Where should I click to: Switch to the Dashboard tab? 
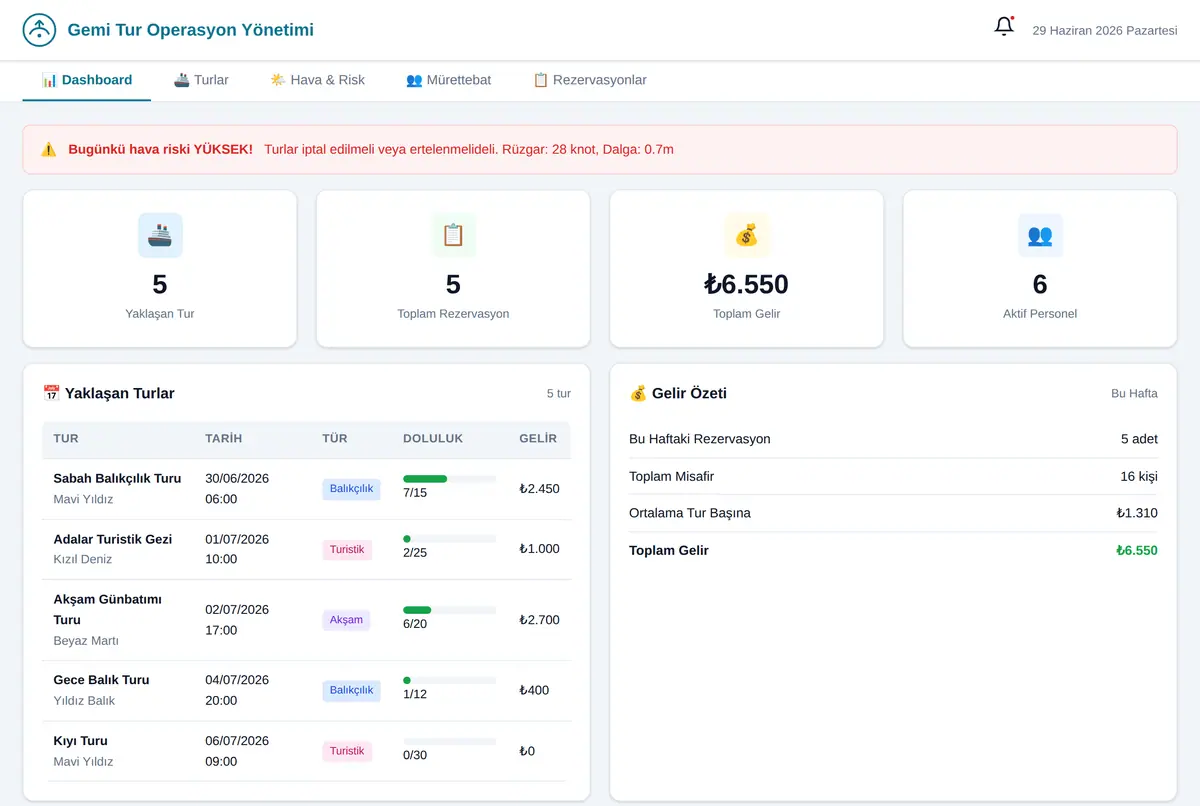click(x=87, y=80)
